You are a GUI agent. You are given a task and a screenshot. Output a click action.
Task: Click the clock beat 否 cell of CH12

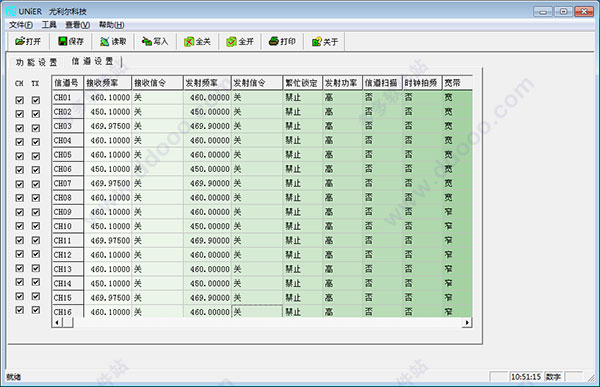click(422, 255)
